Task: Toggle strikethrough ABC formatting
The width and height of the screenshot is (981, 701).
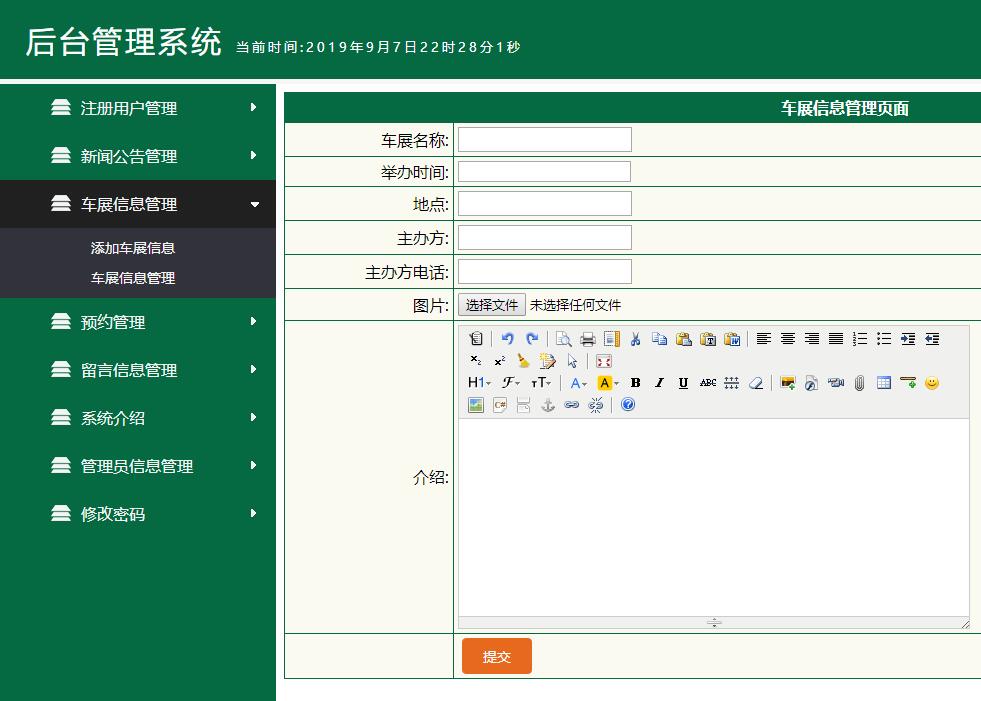Action: 708,383
